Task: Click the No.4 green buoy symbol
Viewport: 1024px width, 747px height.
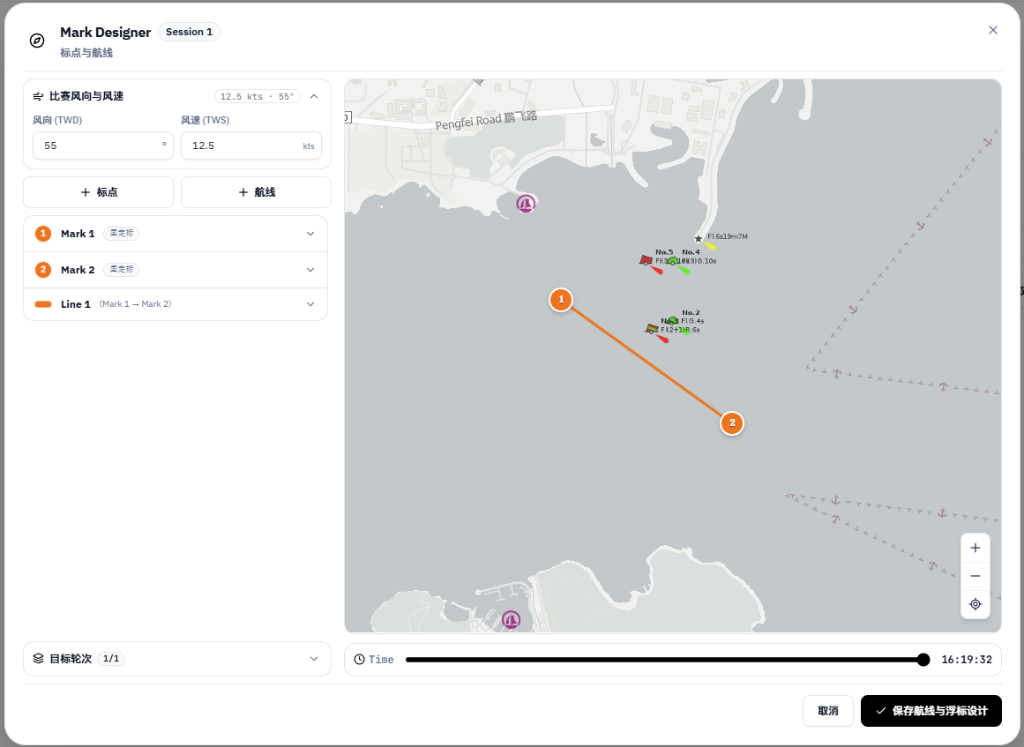Action: pyautogui.click(x=673, y=261)
